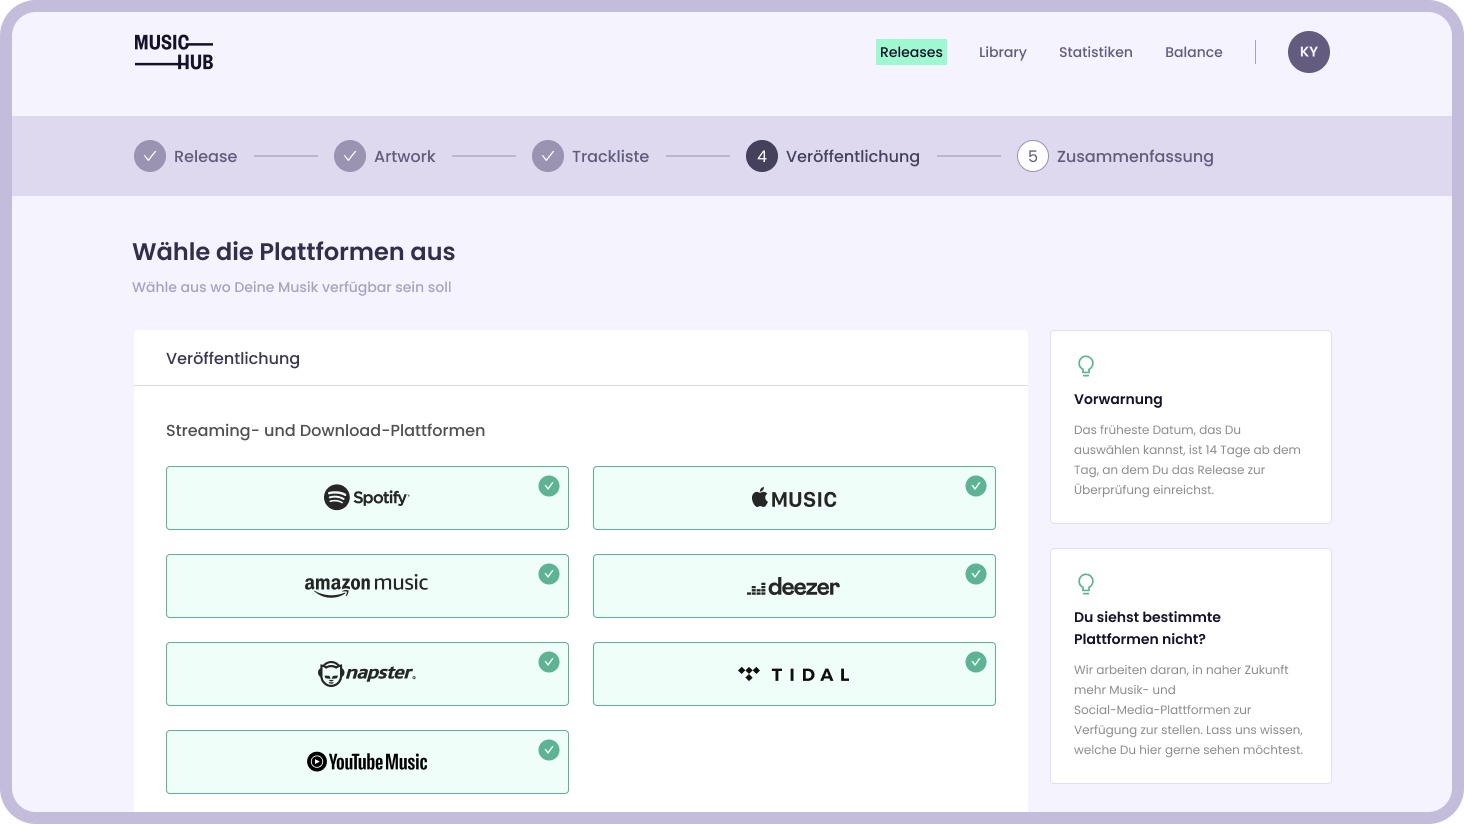Image resolution: width=1464 pixels, height=824 pixels.
Task: Open the Statistiken section
Action: coord(1096,52)
